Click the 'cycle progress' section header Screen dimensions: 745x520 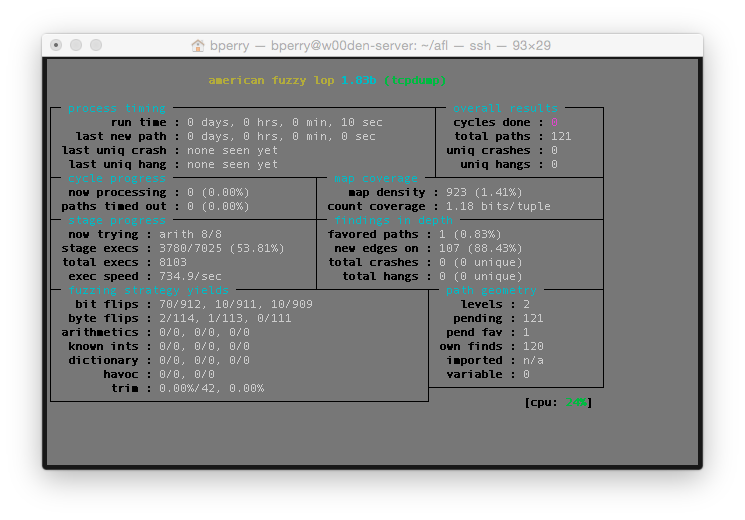(x=117, y=178)
